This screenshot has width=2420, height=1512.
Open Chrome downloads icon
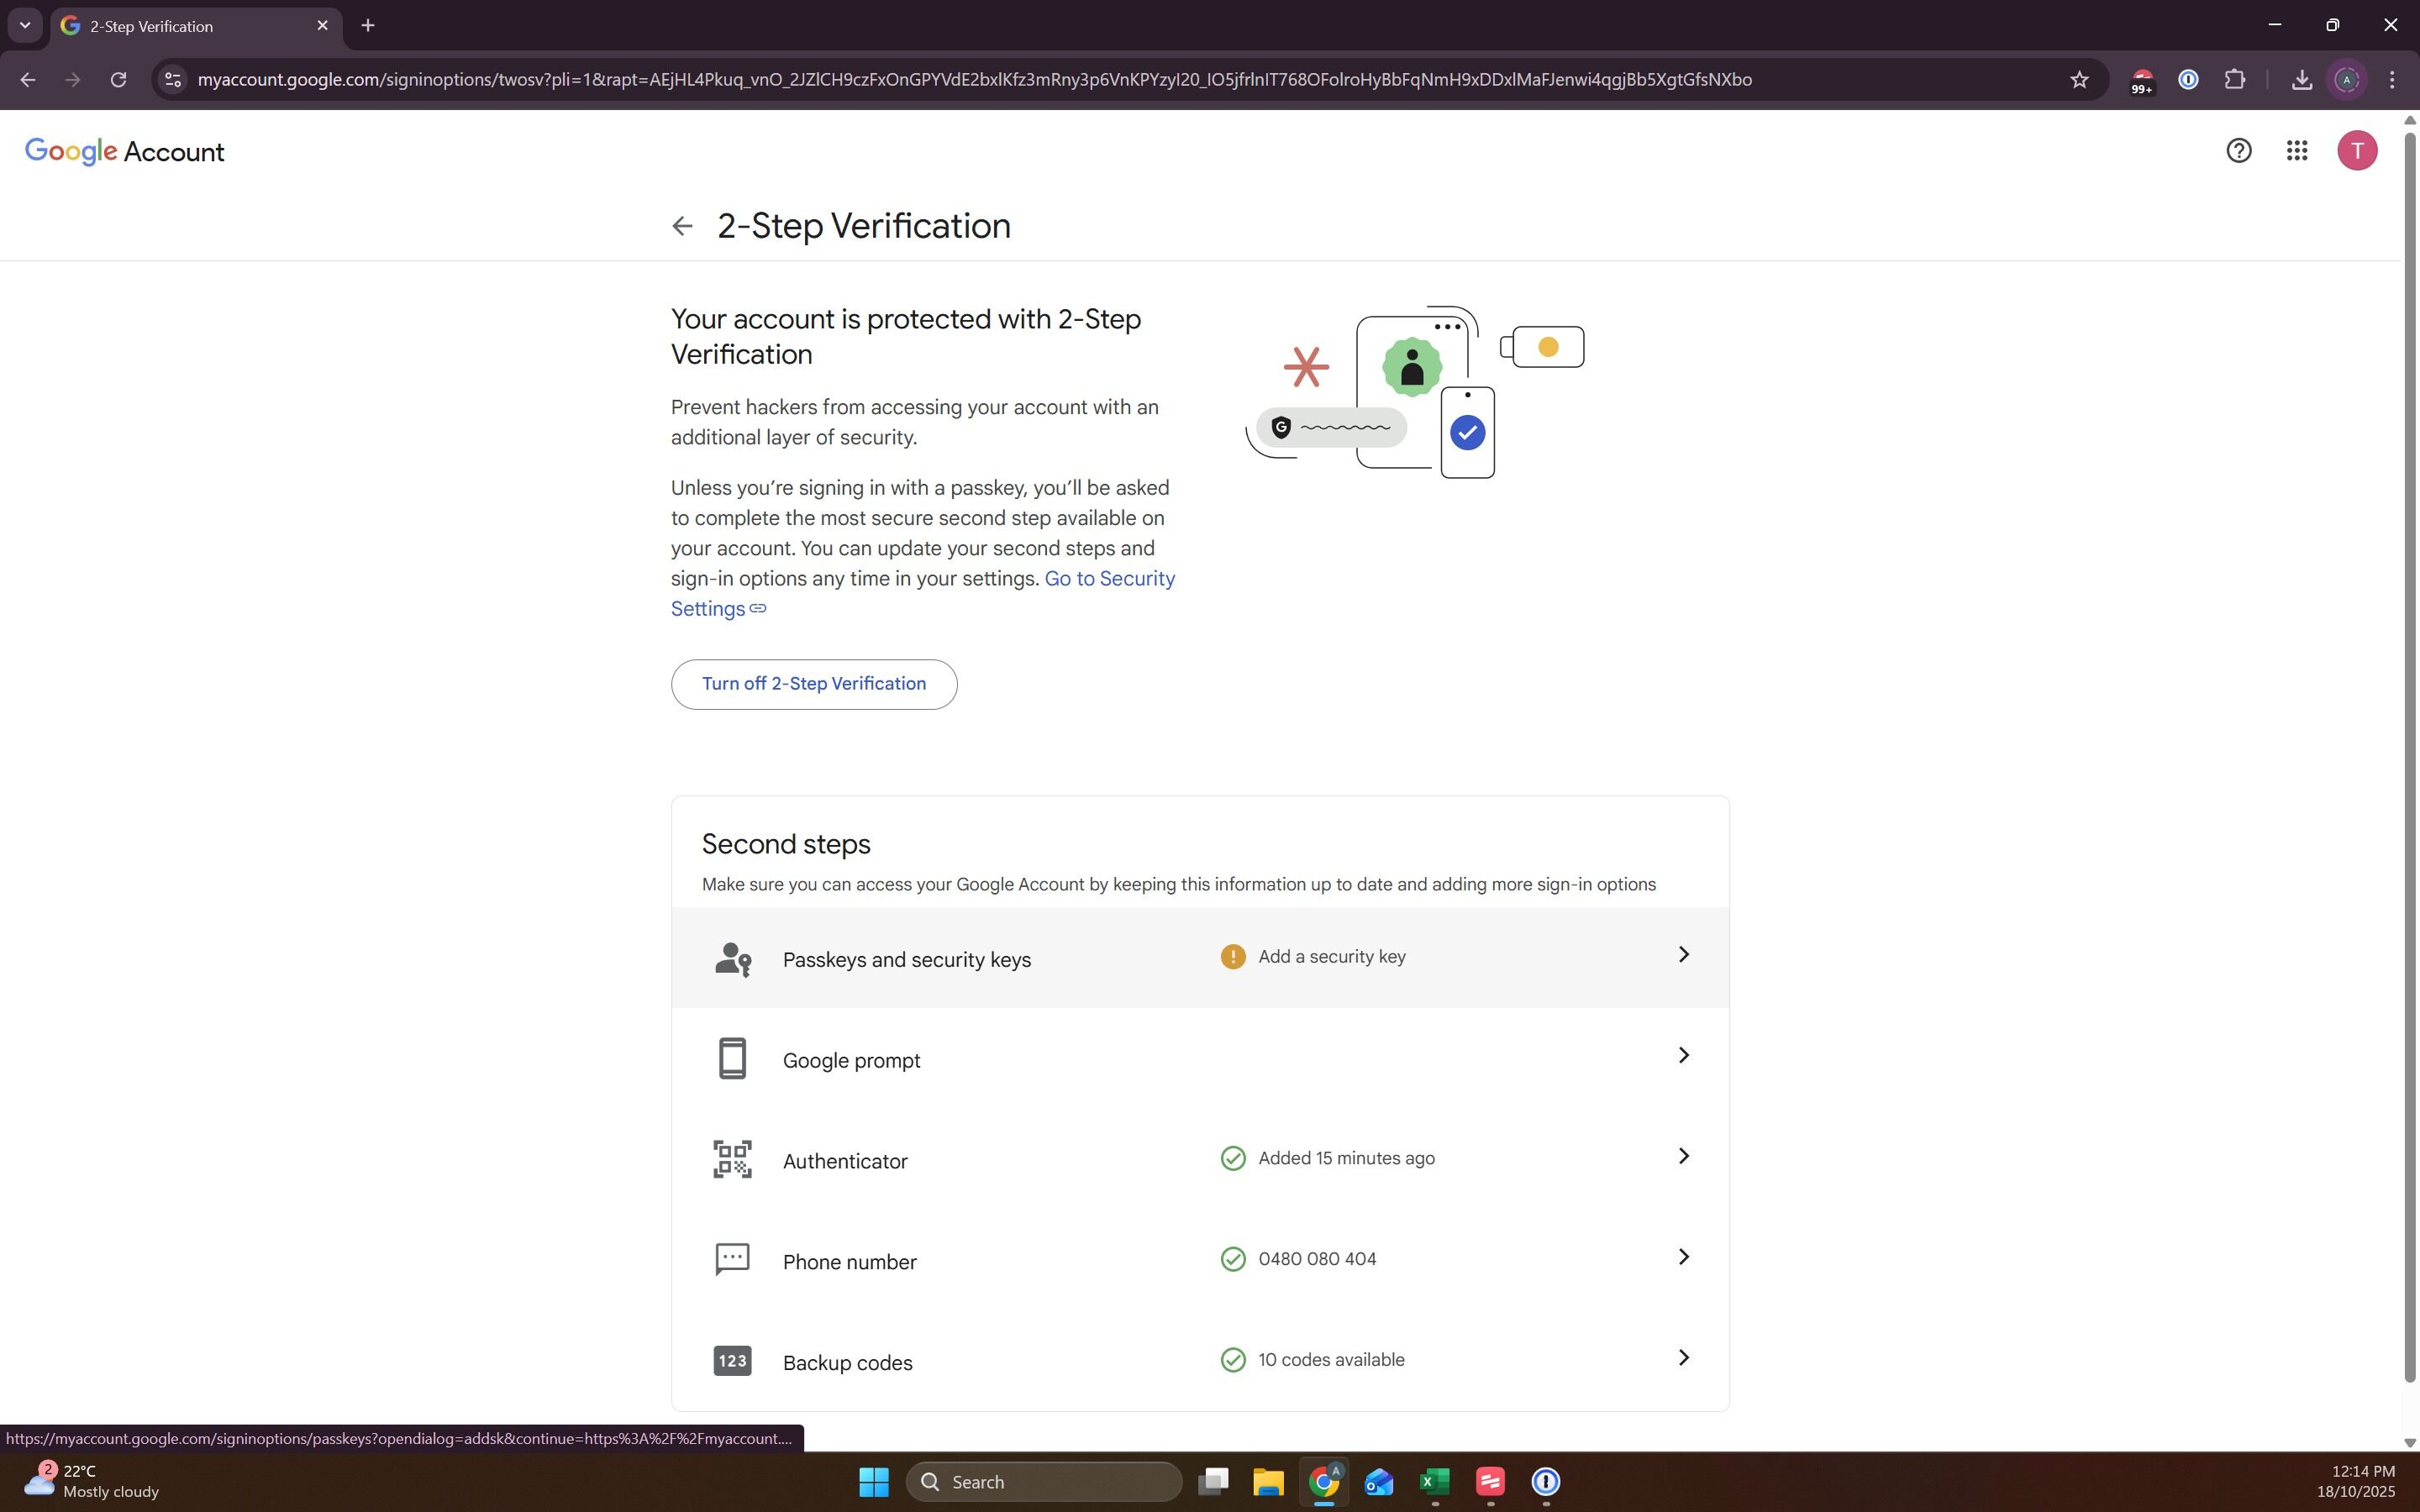coord(2301,80)
